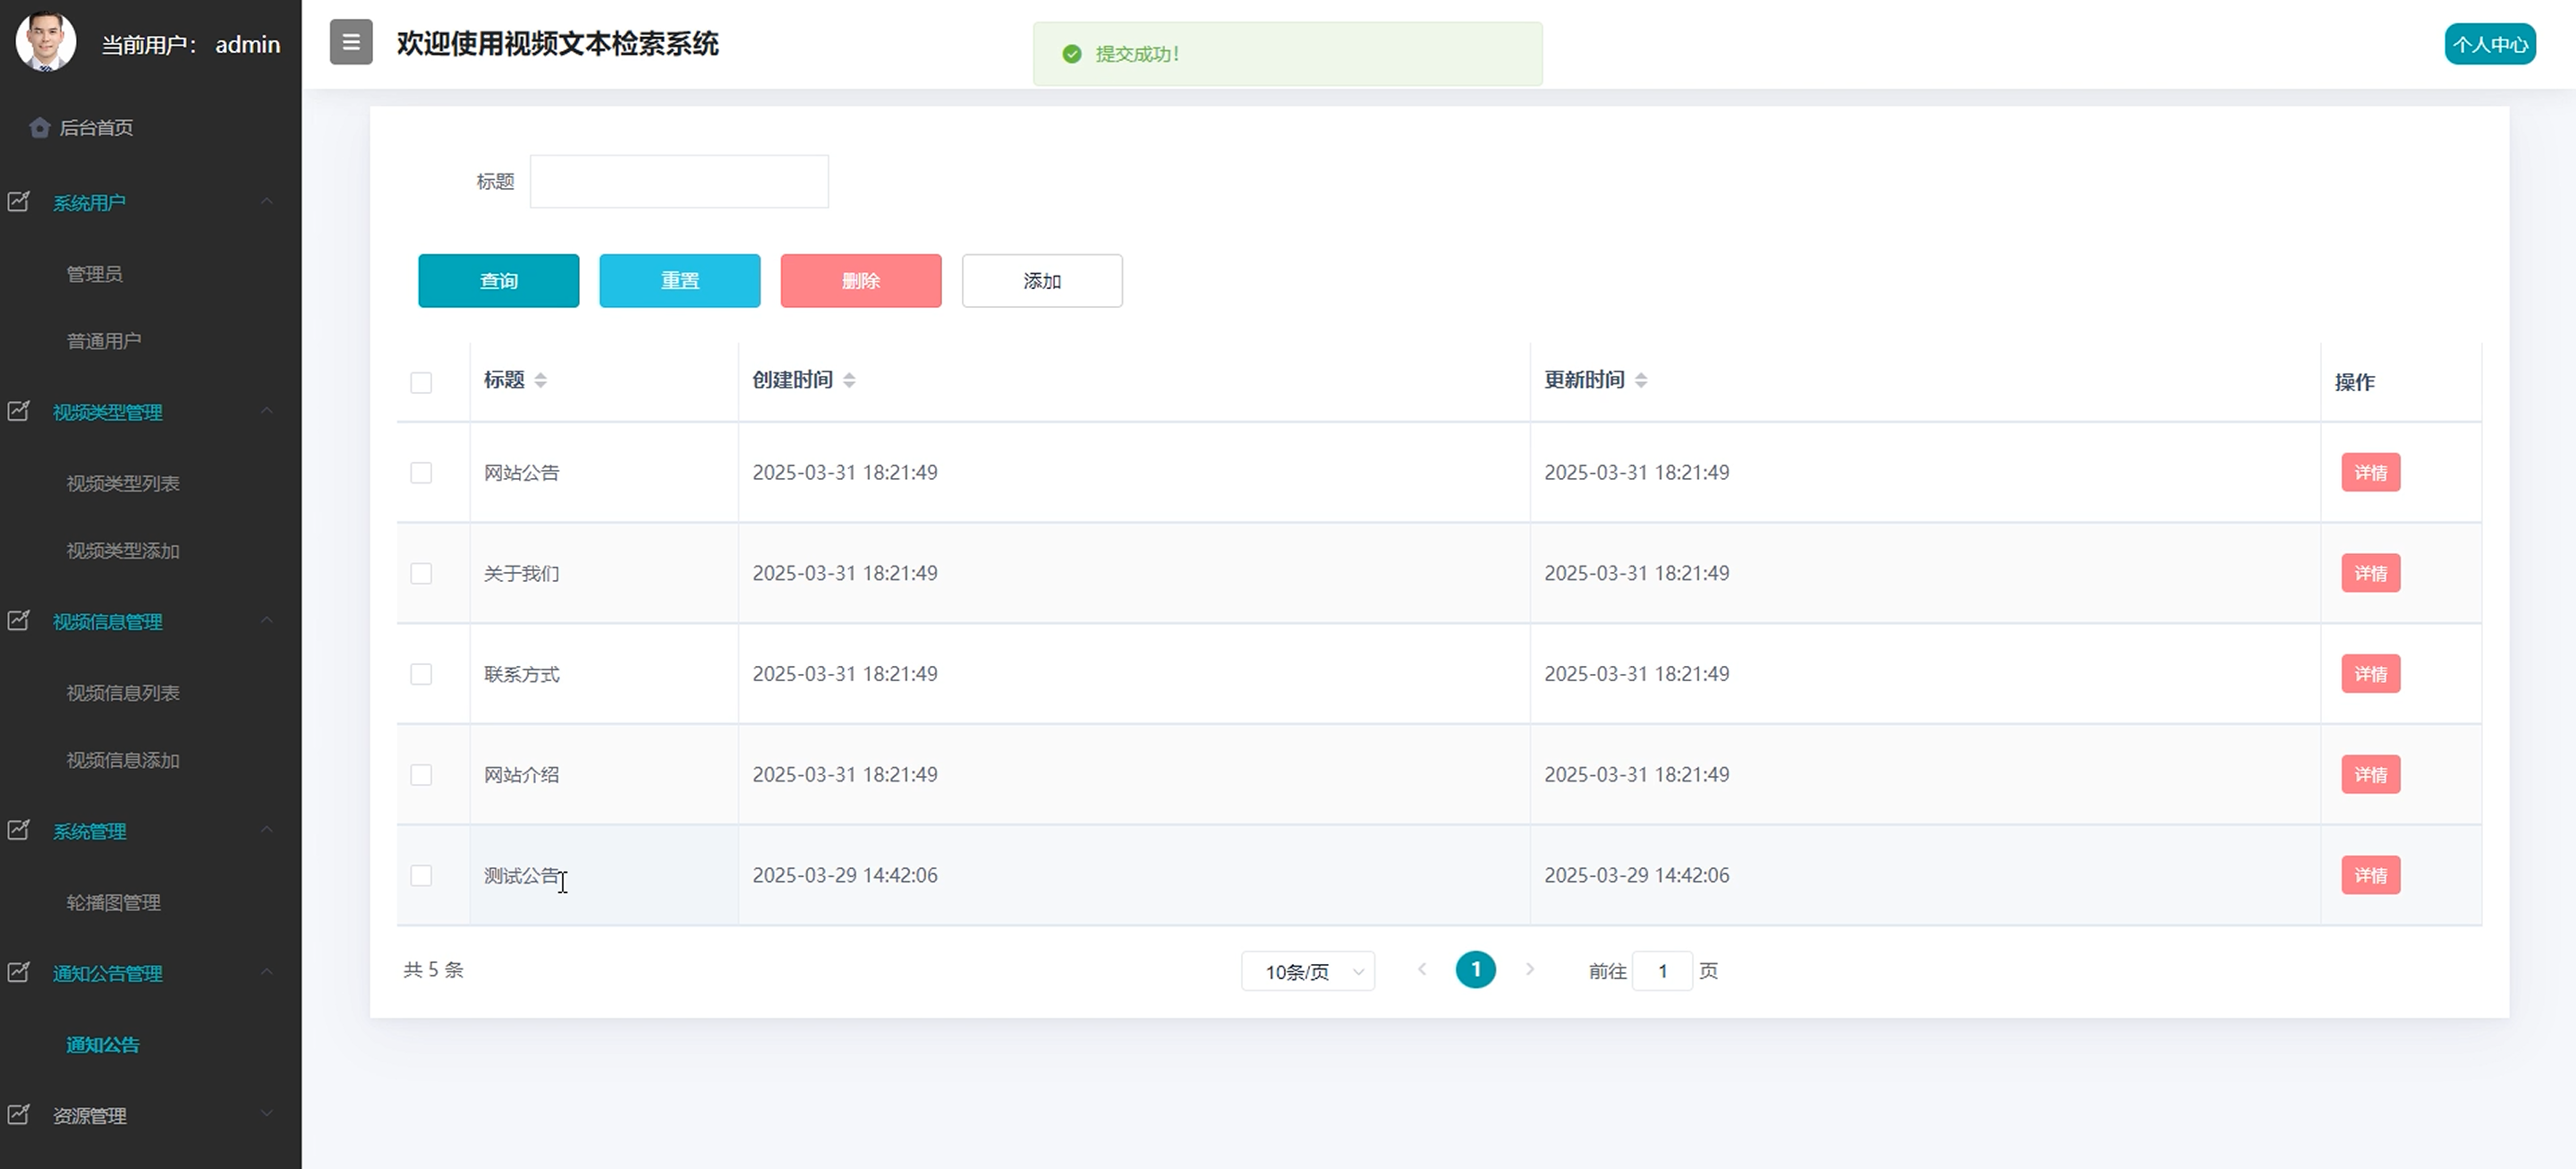
Task: Check the 网站公告 row checkbox
Action: pyautogui.click(x=421, y=472)
